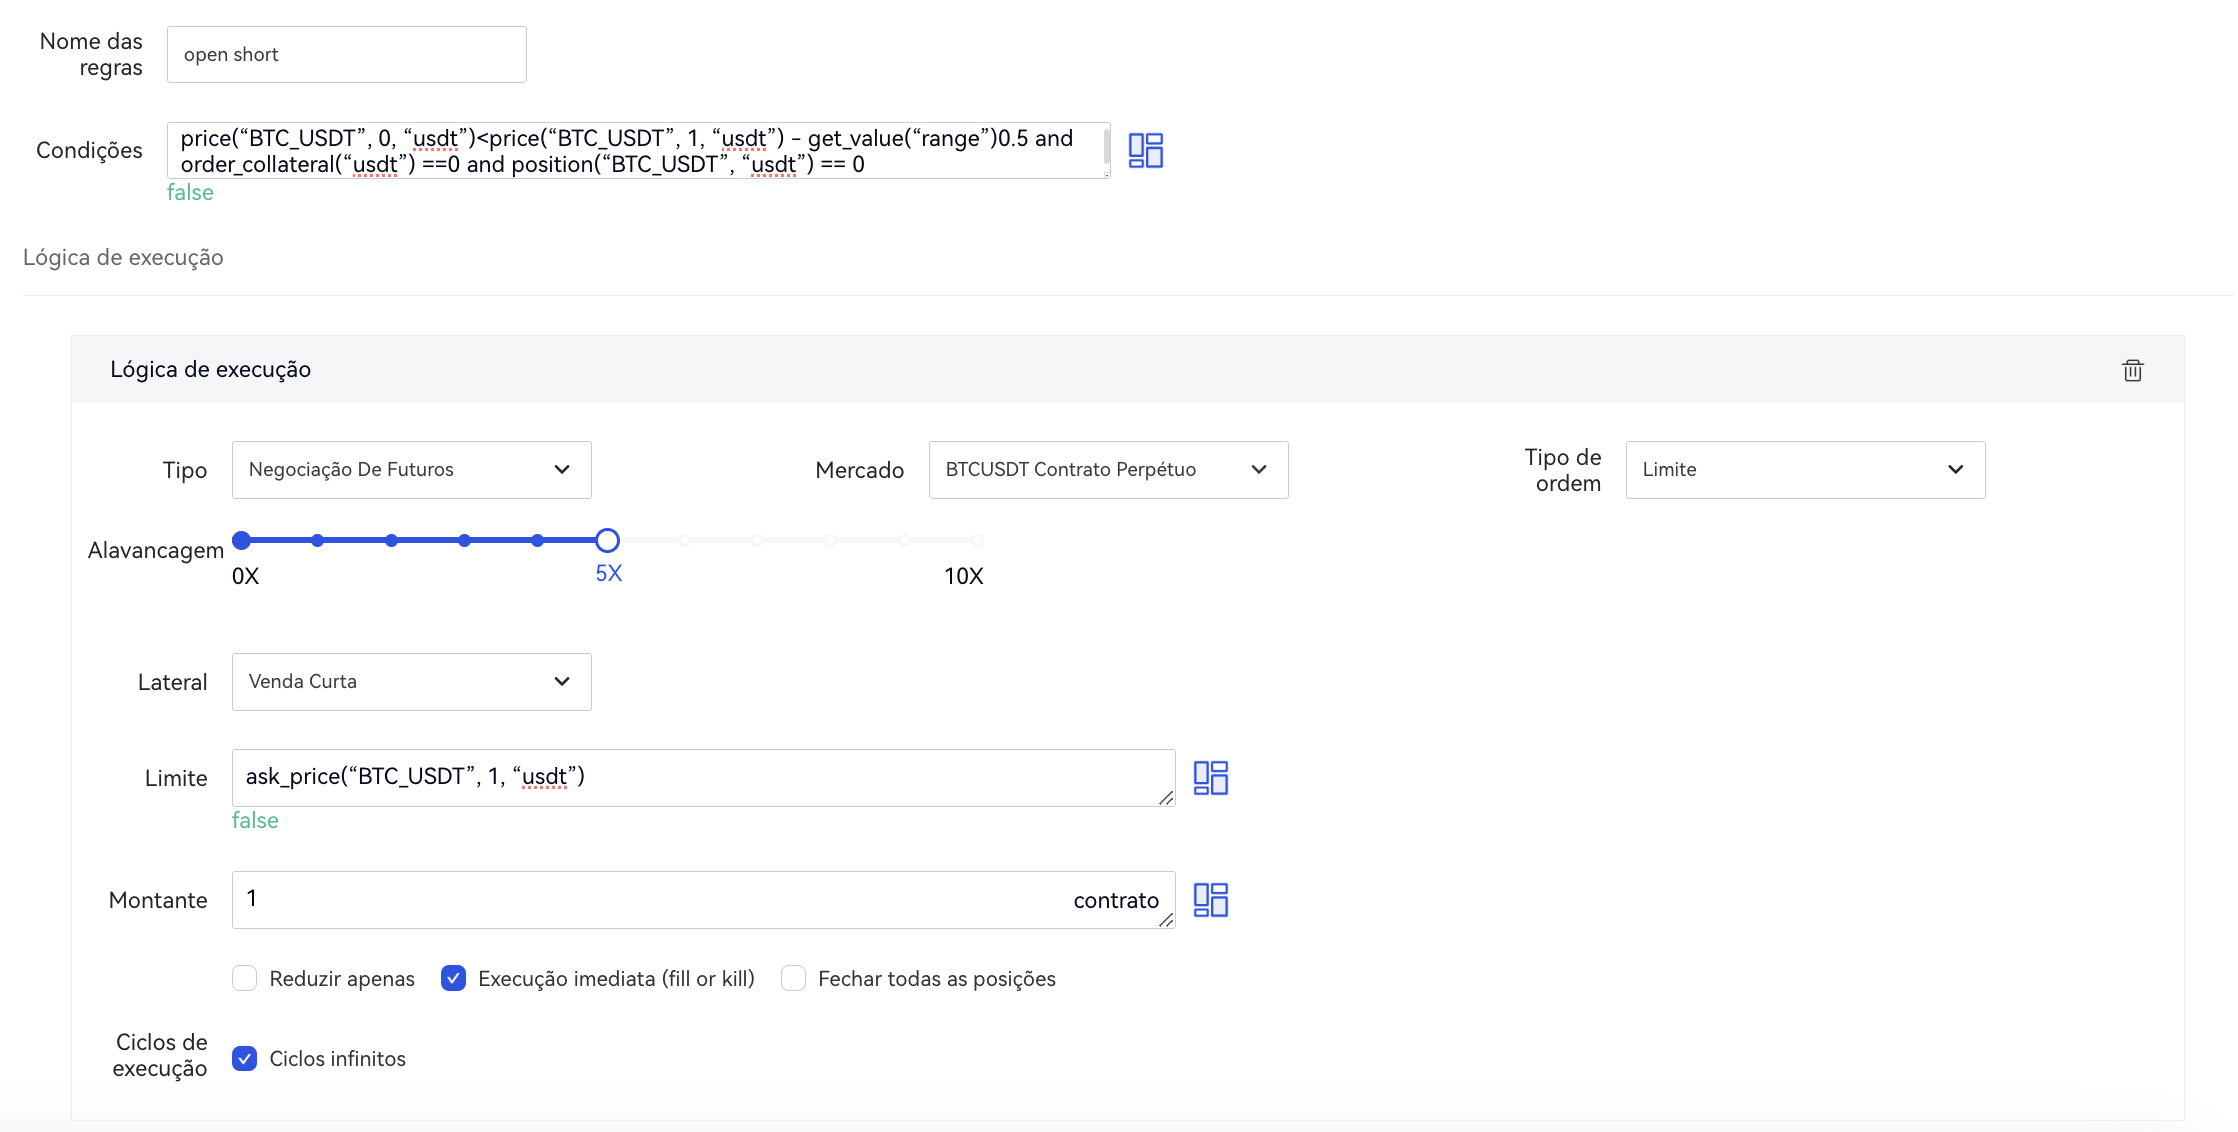Open the formula editor icon beside Condições
Viewport: 2238px width, 1132px height.
click(x=1145, y=150)
